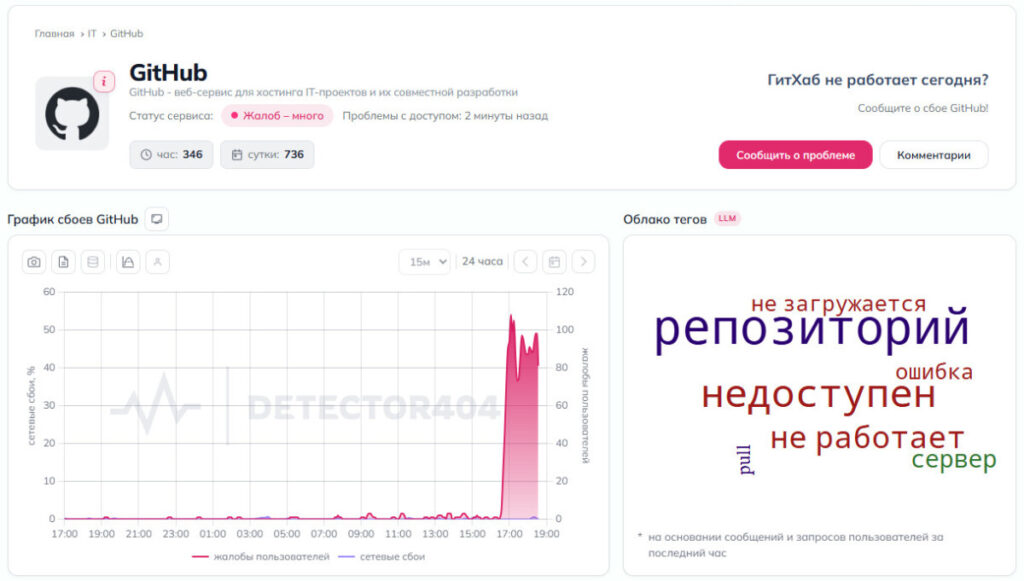
Task: Click the pink info badge on GitHub logo
Action: [x=104, y=82]
